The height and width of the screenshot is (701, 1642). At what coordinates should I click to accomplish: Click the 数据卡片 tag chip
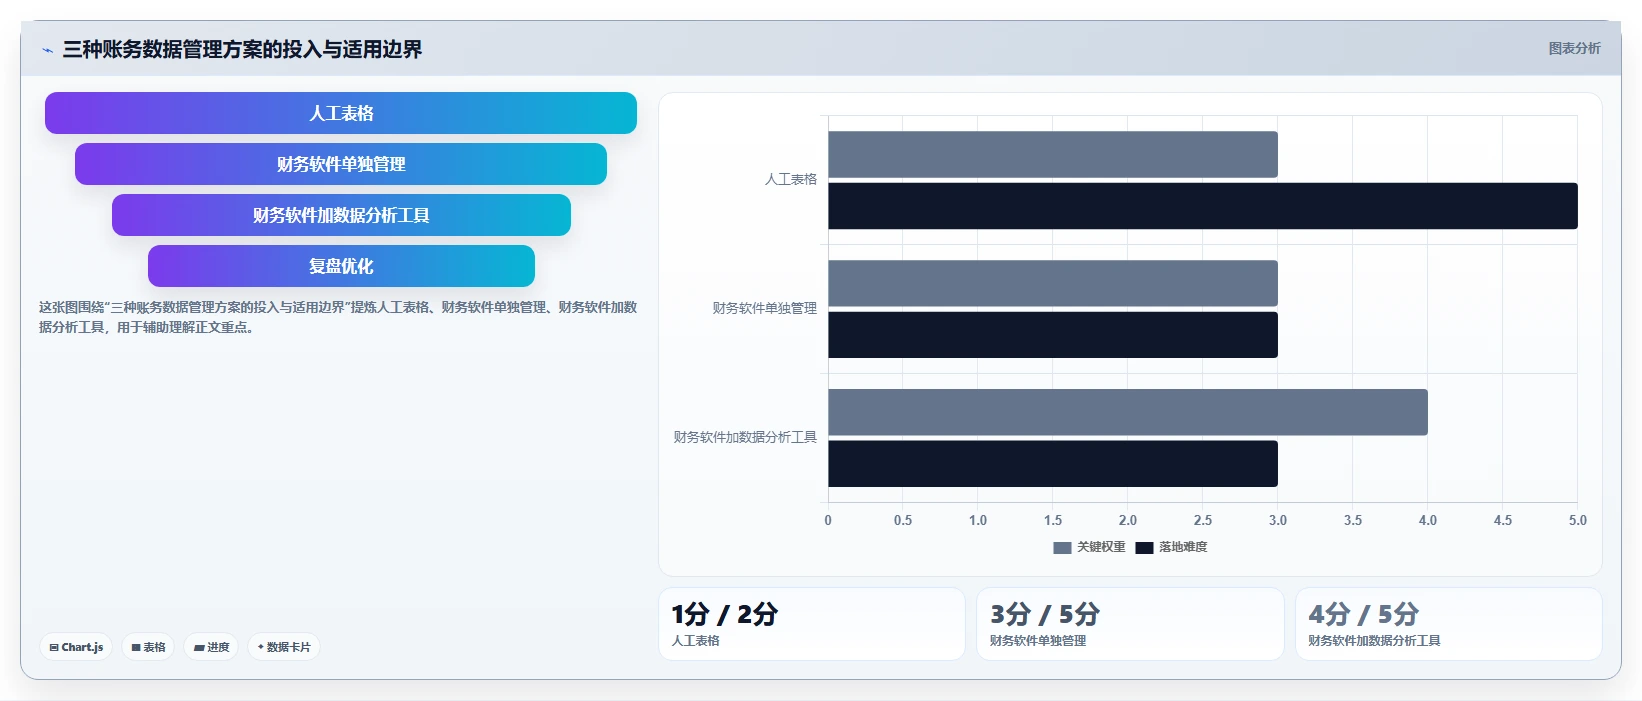pos(284,647)
